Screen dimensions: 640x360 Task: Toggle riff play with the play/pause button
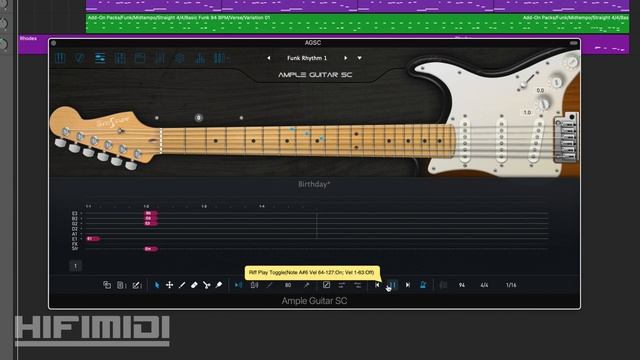tap(392, 285)
